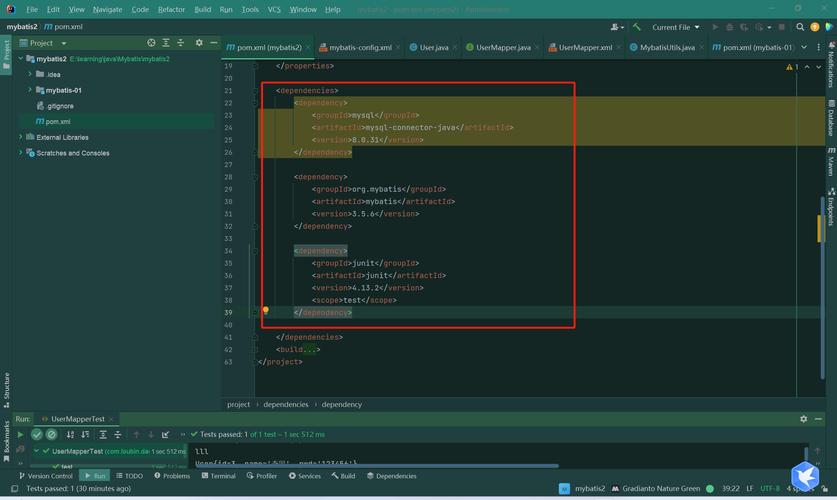Toggle the tool window bars icon in the status bar
Image resolution: width=837 pixels, height=500 pixels.
pyautogui.click(x=14, y=488)
